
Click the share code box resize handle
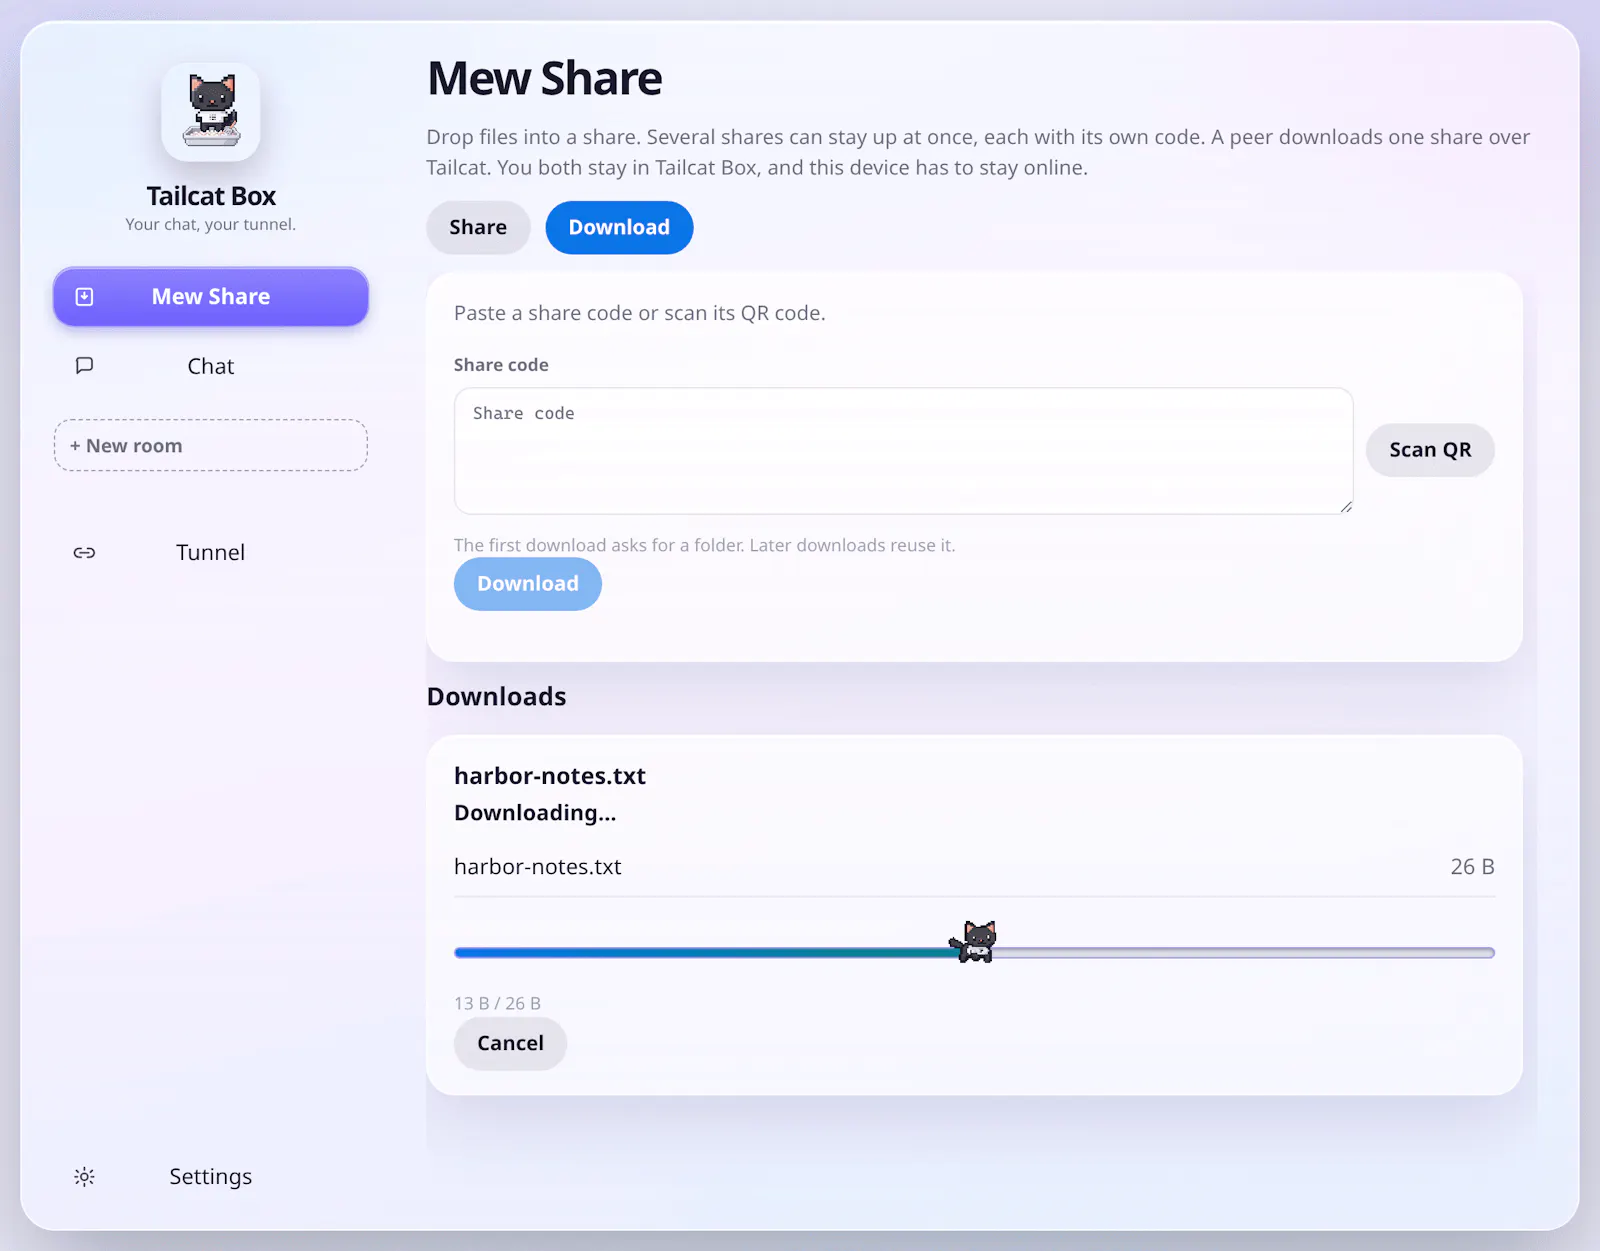(x=1346, y=507)
